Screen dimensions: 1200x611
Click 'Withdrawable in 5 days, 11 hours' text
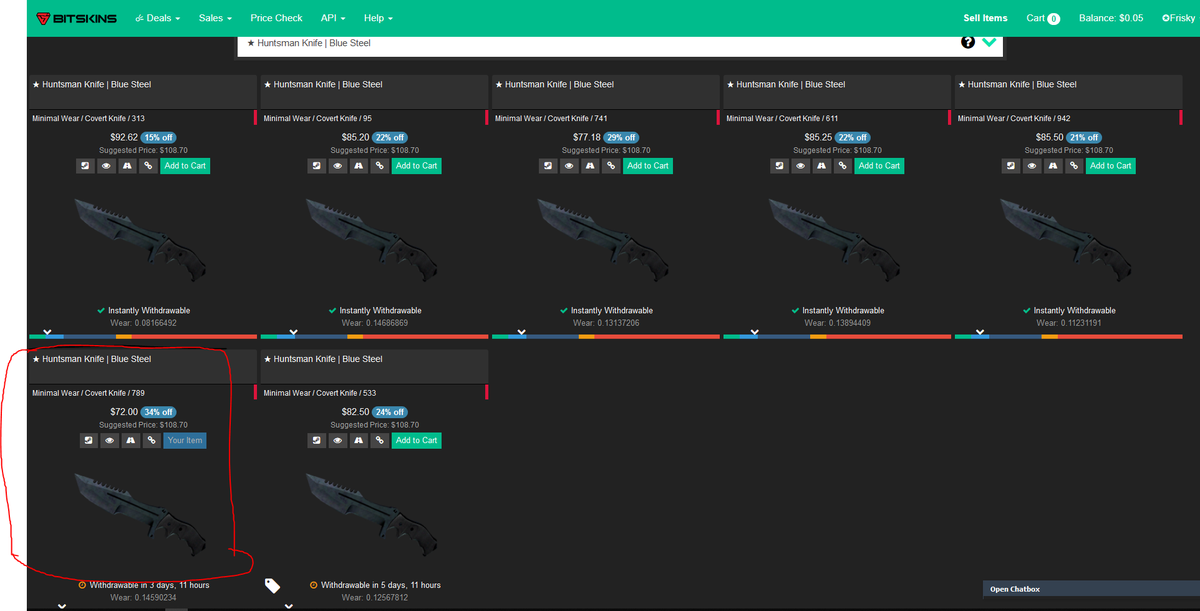point(381,585)
